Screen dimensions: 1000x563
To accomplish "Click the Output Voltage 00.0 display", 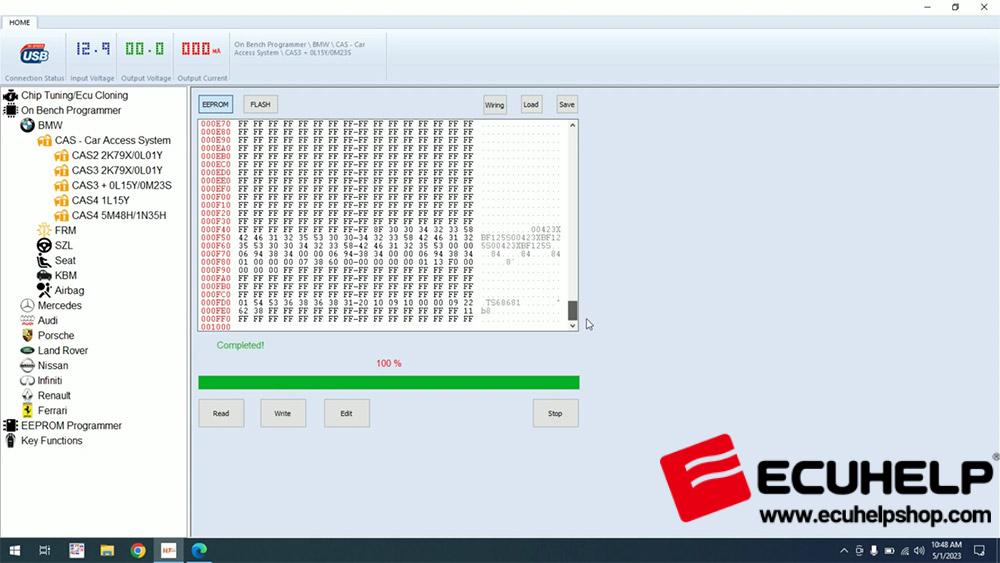I will (x=145, y=48).
